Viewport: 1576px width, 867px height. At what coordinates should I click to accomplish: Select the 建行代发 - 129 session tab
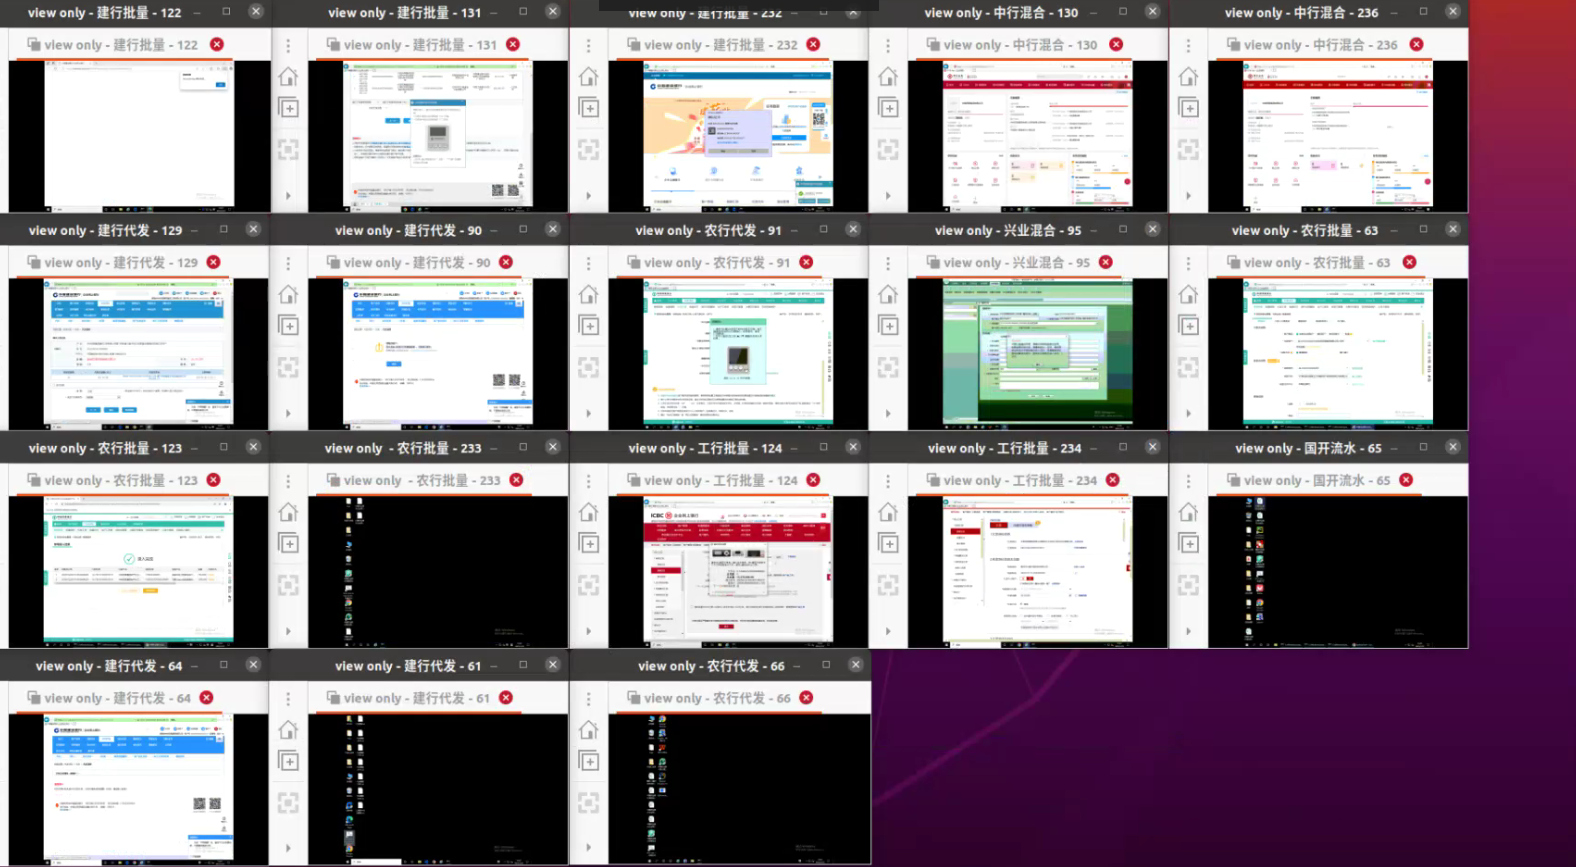[120, 263]
